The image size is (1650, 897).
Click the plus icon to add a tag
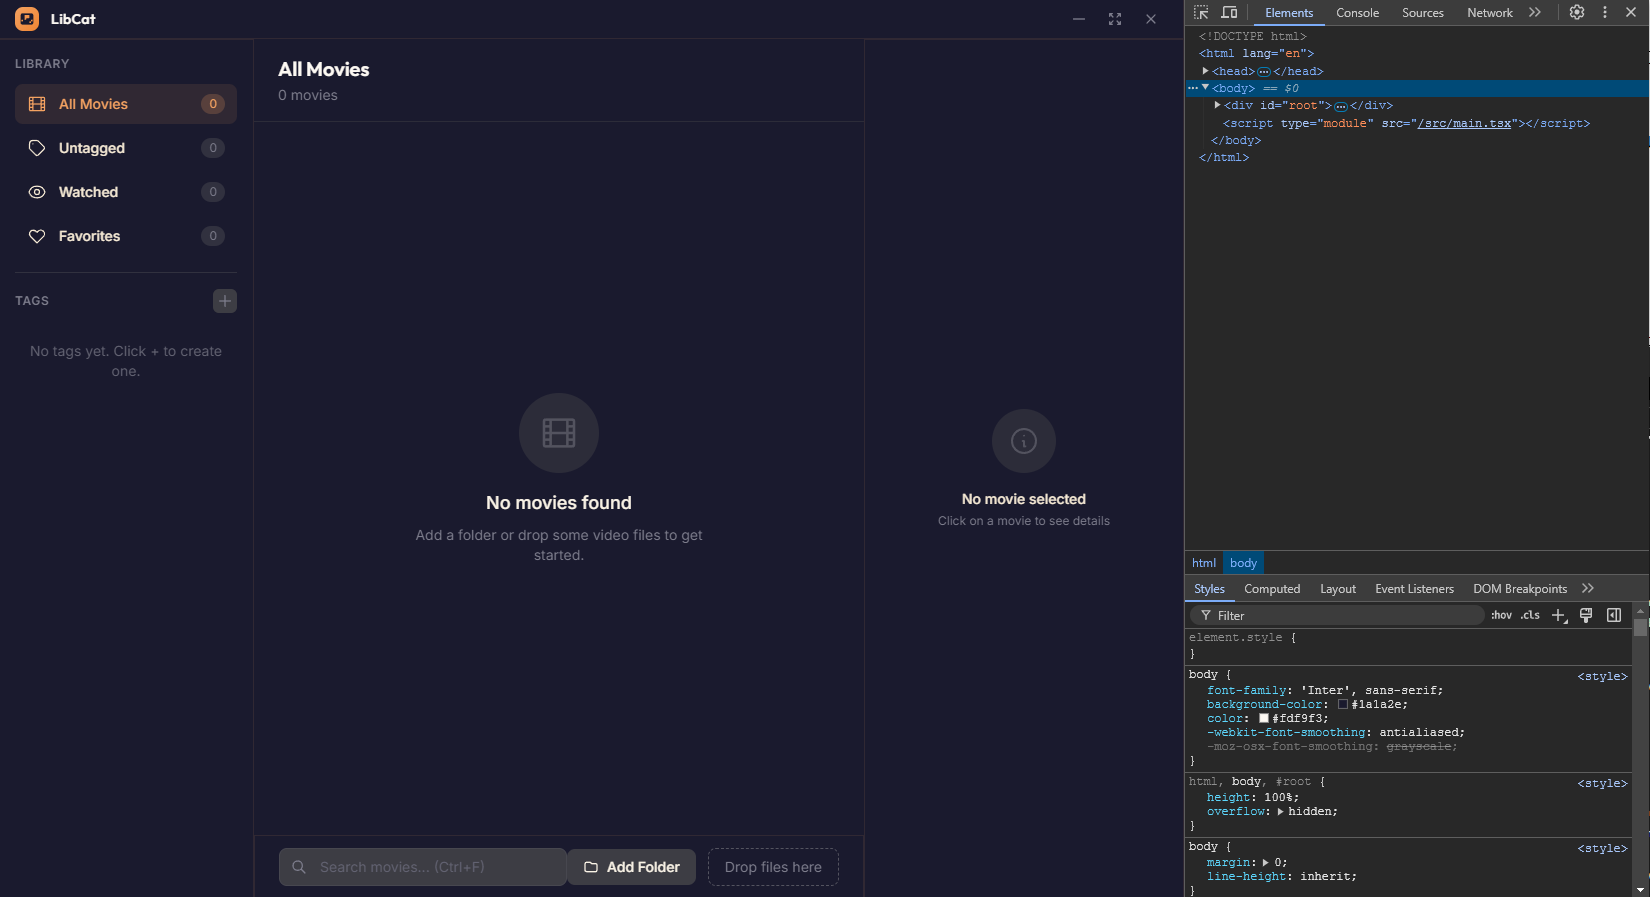(225, 301)
